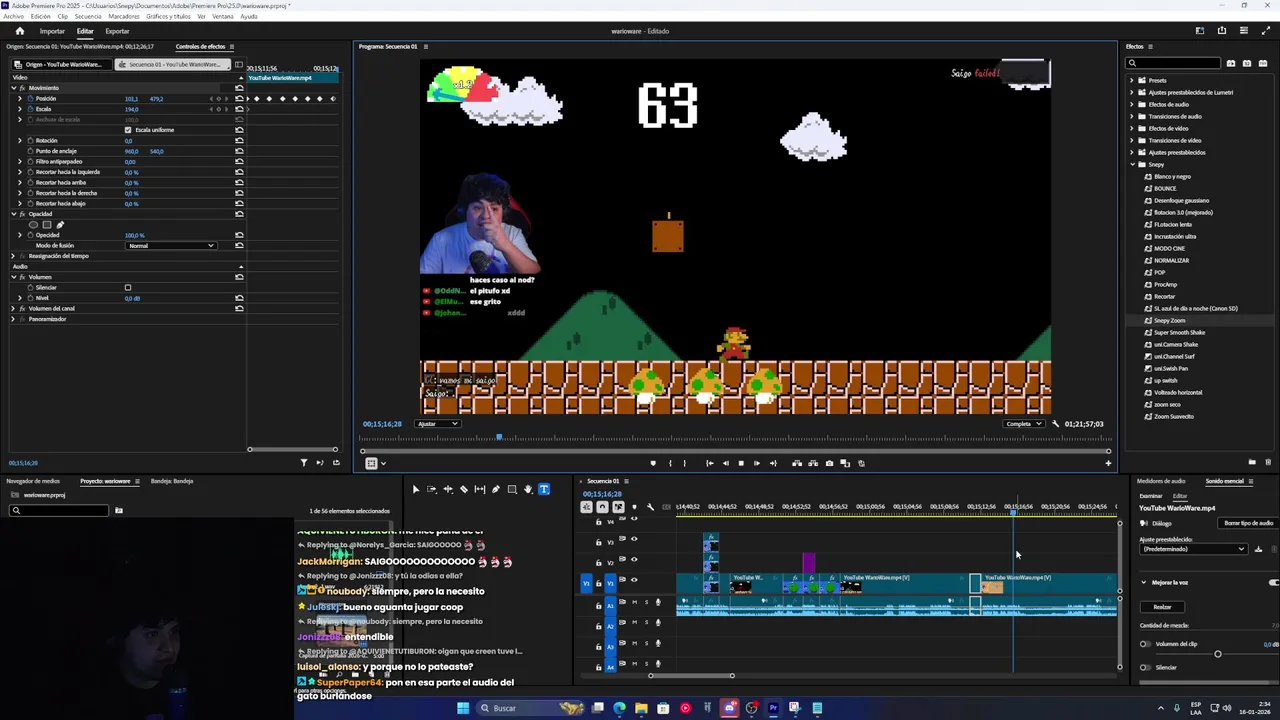The height and width of the screenshot is (720, 1280).
Task: Open Navegador de medios tab
Action: (33, 481)
